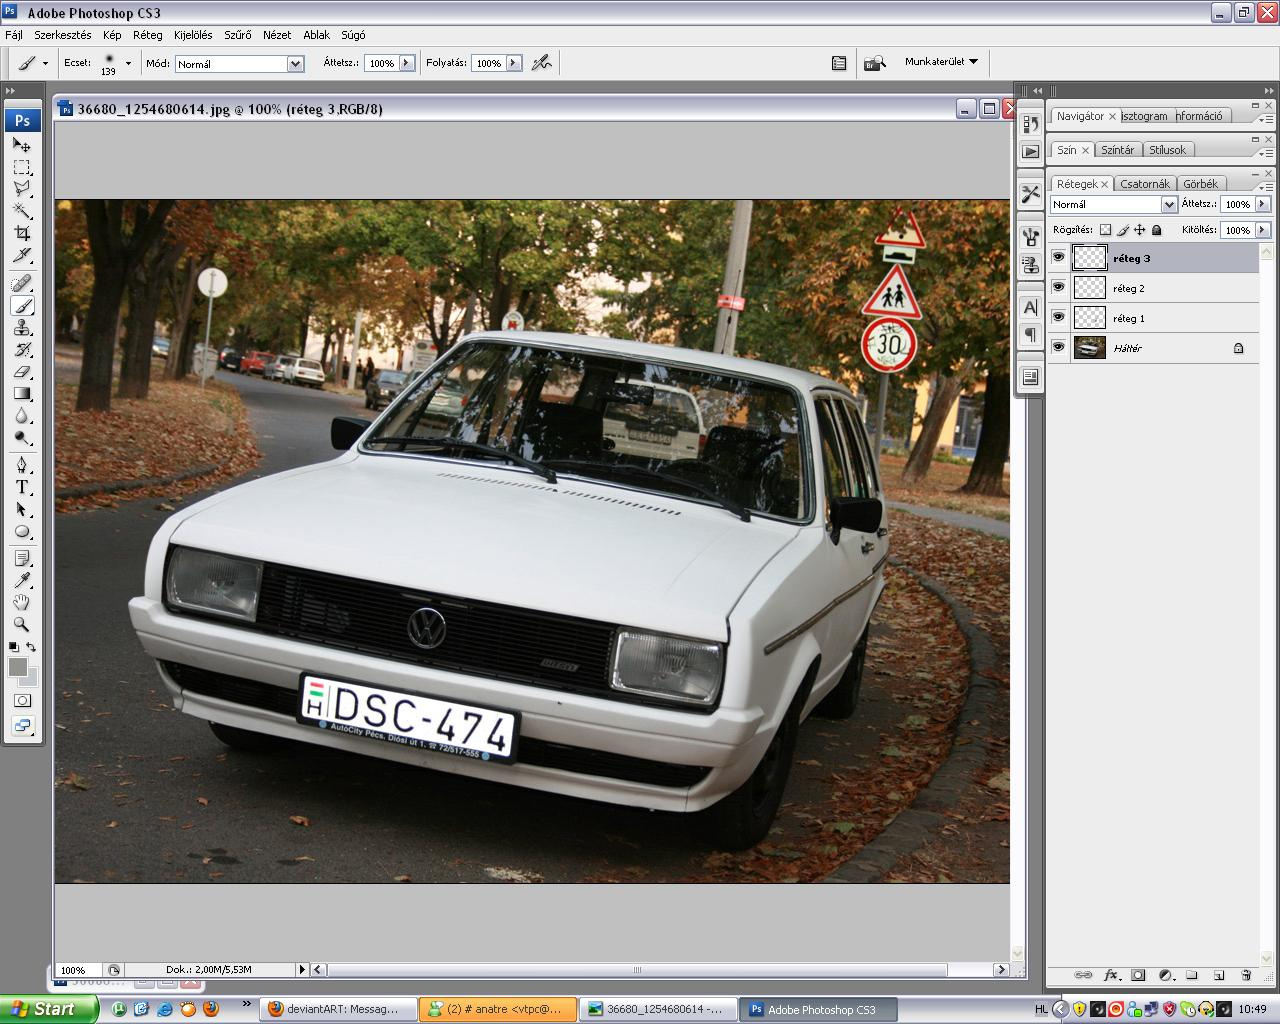1280x1024 pixels.
Task: Open the layer styles fx menu
Action: pos(1111,975)
